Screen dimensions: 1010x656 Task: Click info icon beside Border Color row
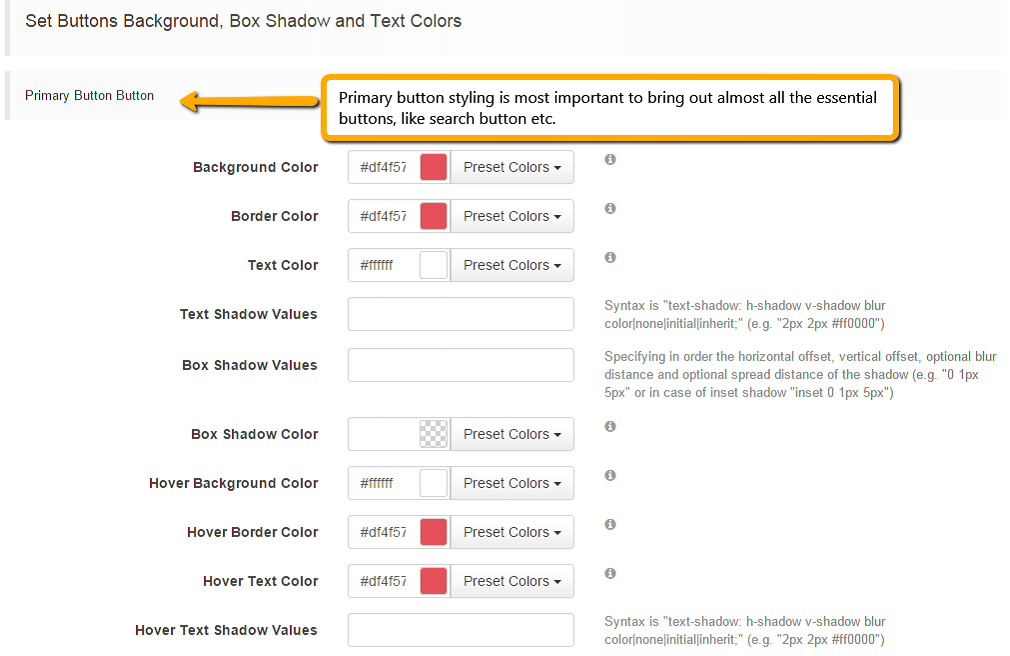(x=610, y=208)
